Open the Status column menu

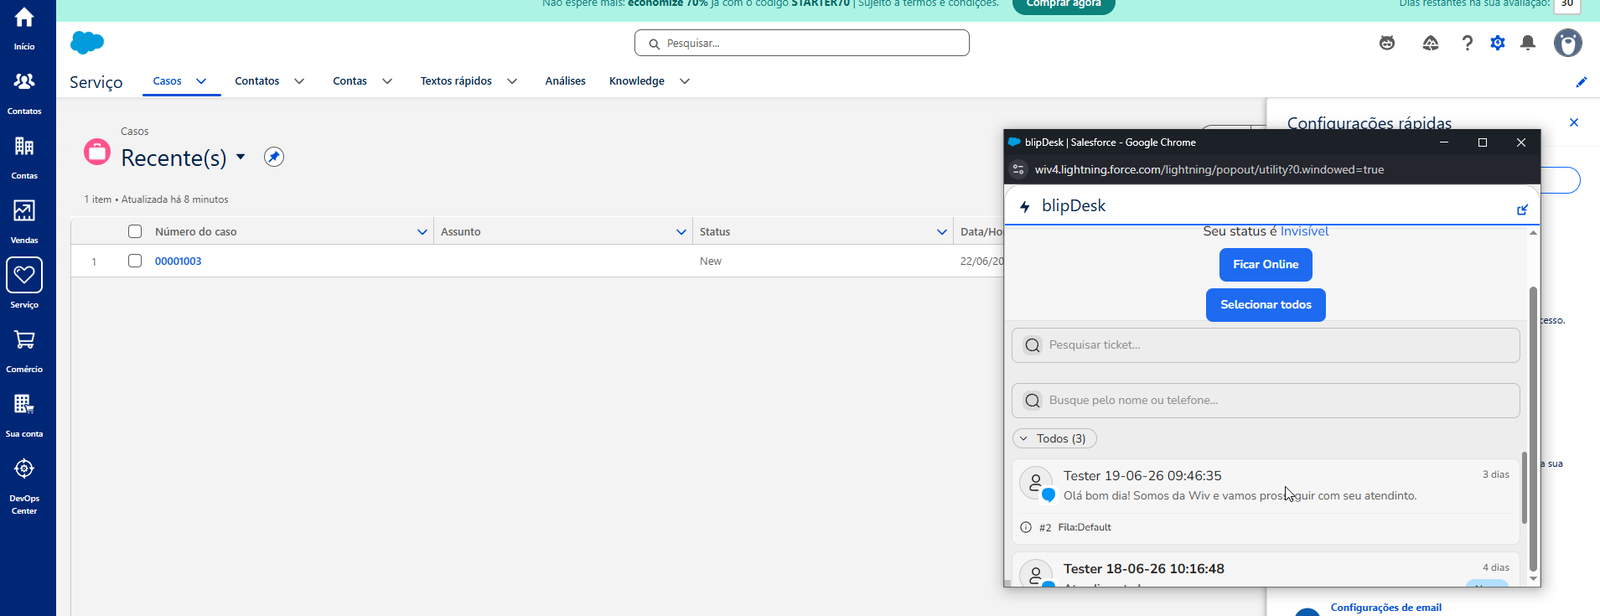(942, 232)
